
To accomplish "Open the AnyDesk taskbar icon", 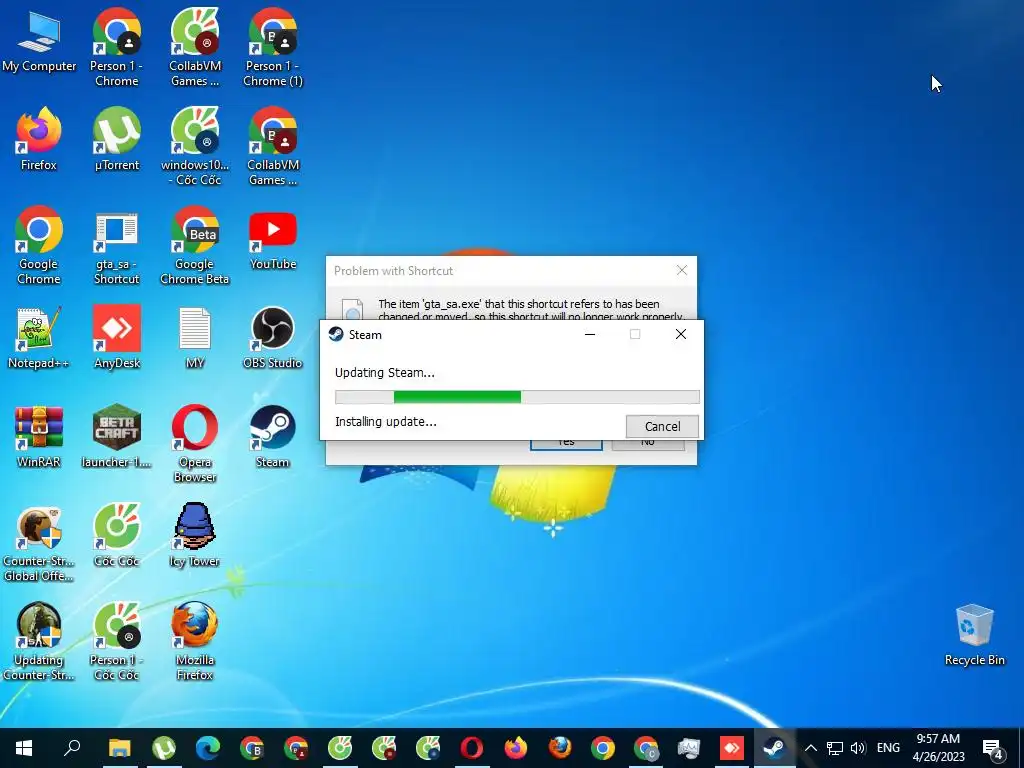I will [x=731, y=748].
